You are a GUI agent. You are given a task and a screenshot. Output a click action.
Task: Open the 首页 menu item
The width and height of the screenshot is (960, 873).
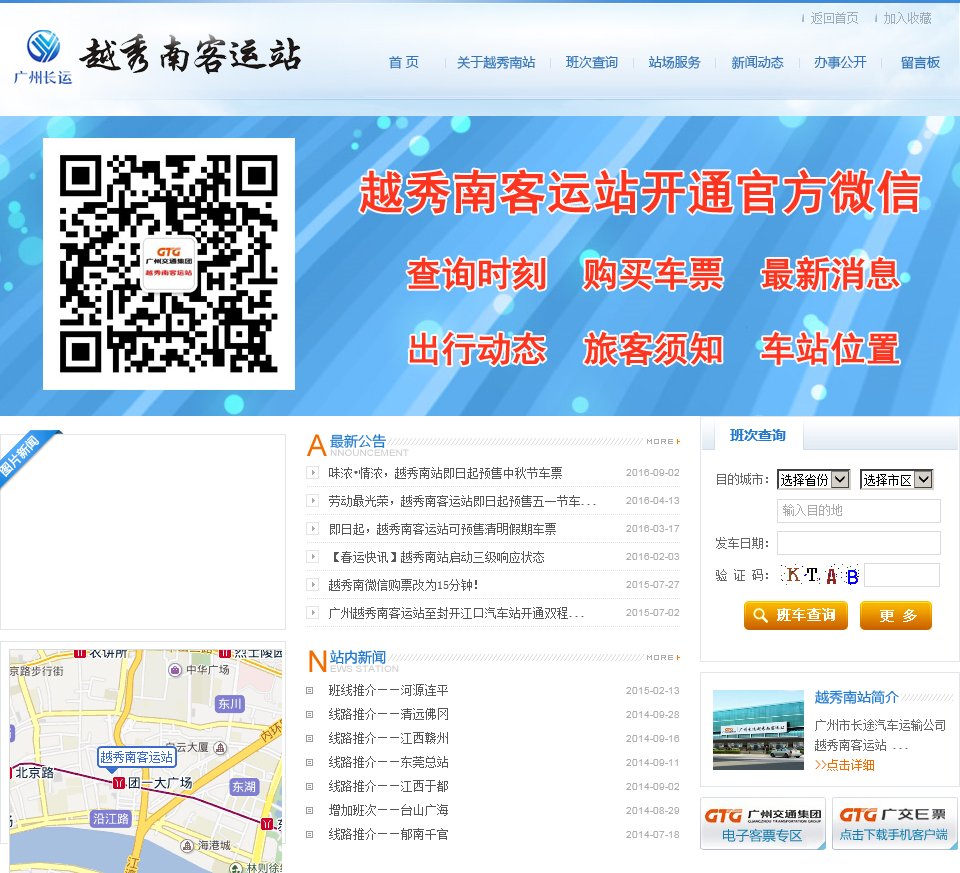[x=404, y=62]
